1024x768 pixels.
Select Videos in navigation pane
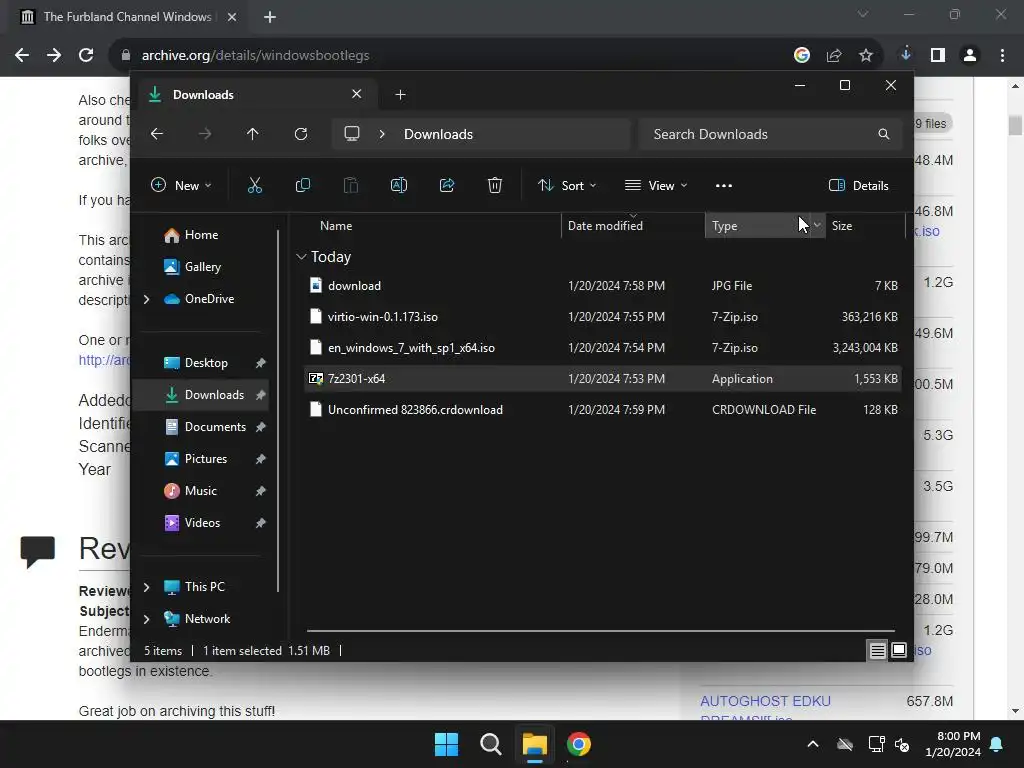(200, 523)
